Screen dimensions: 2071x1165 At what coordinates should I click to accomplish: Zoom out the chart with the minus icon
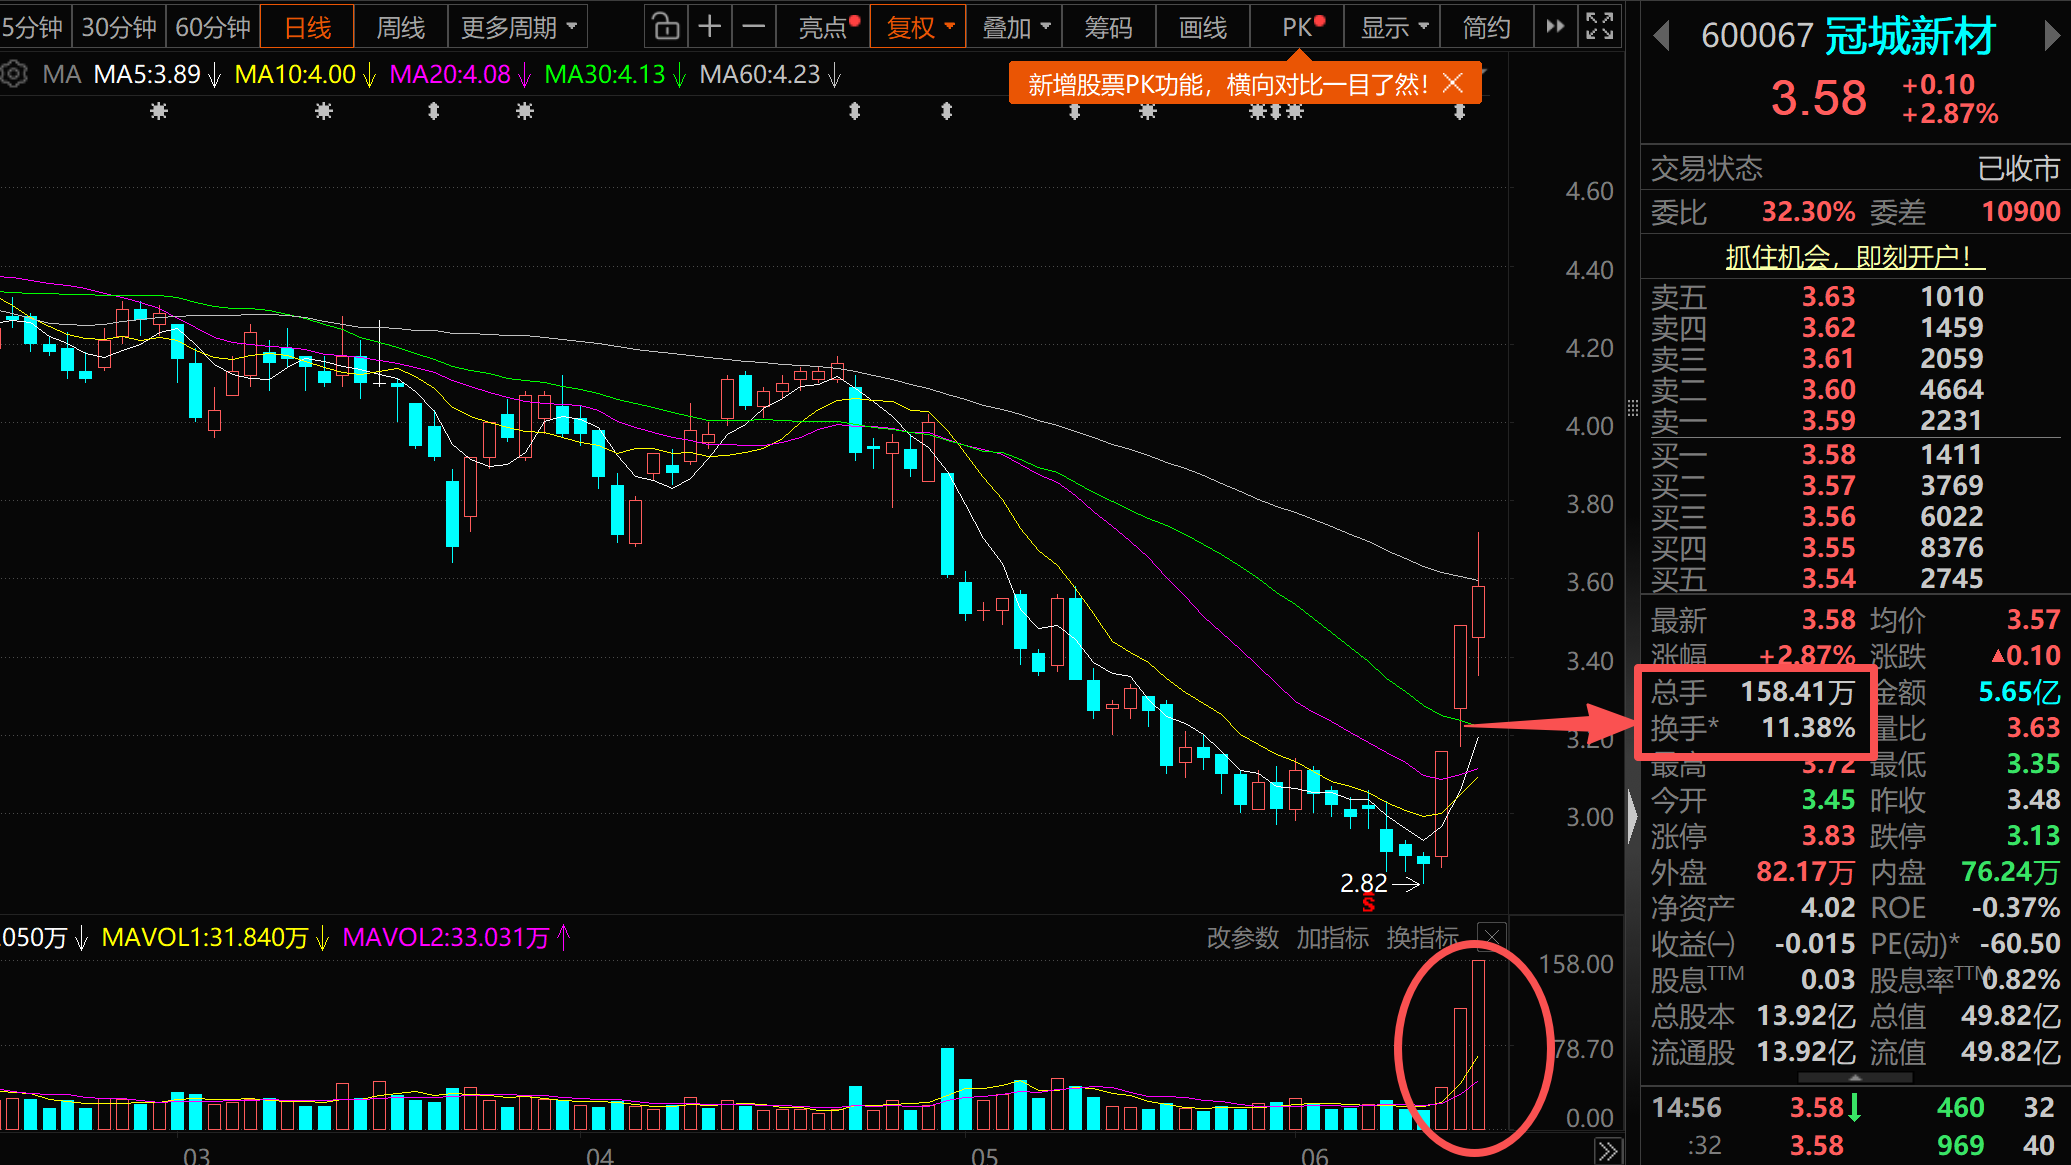tap(755, 27)
